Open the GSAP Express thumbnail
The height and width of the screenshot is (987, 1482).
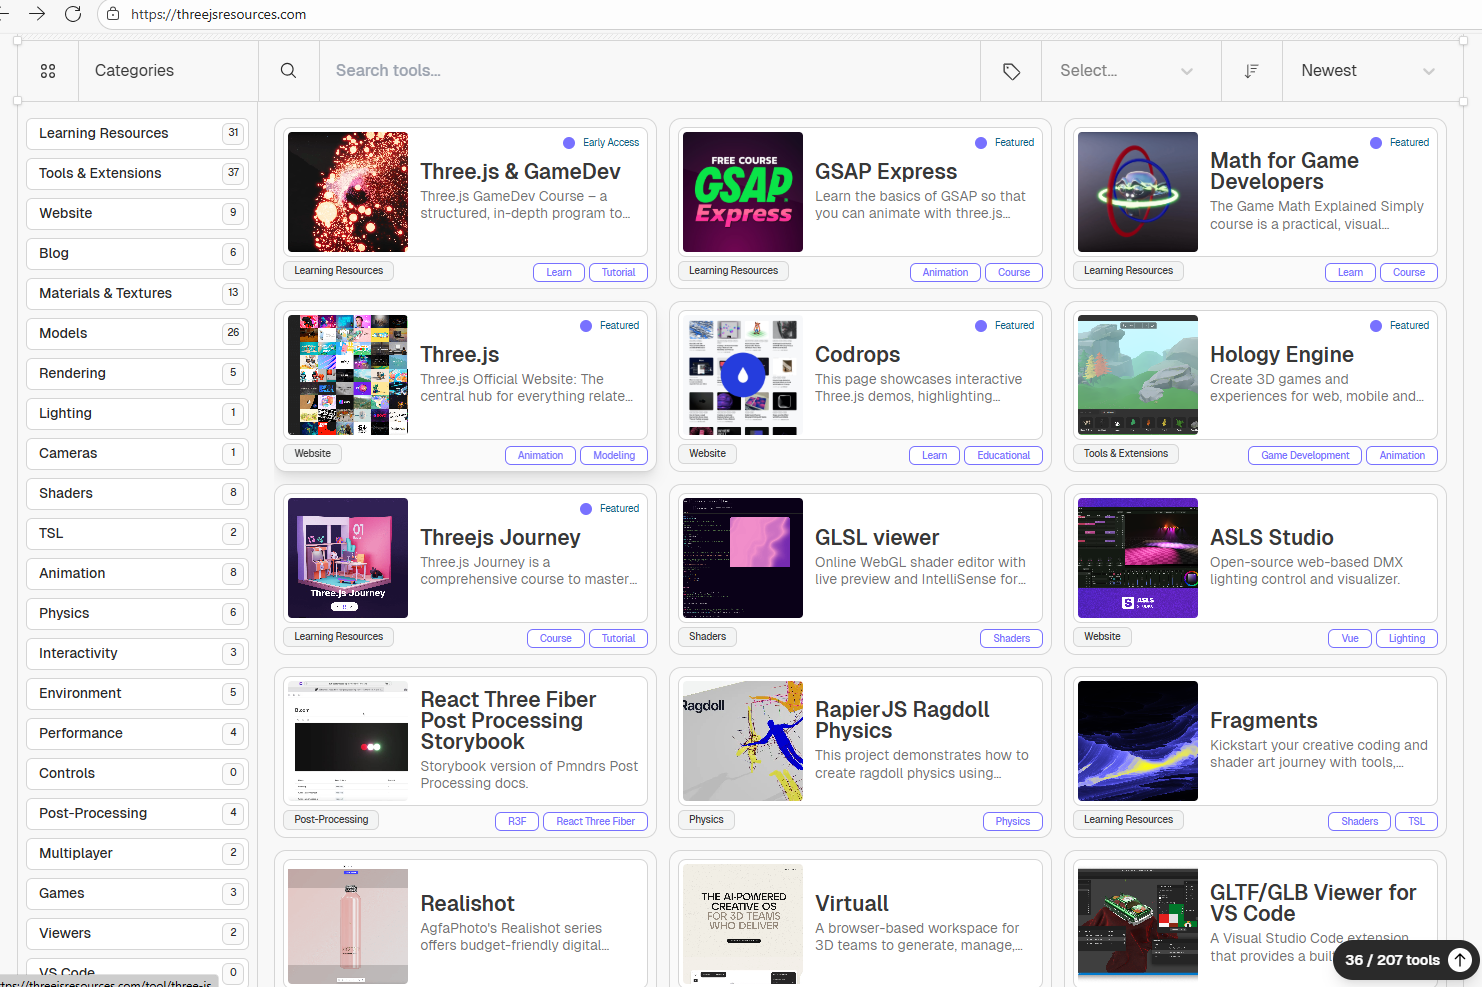[743, 192]
